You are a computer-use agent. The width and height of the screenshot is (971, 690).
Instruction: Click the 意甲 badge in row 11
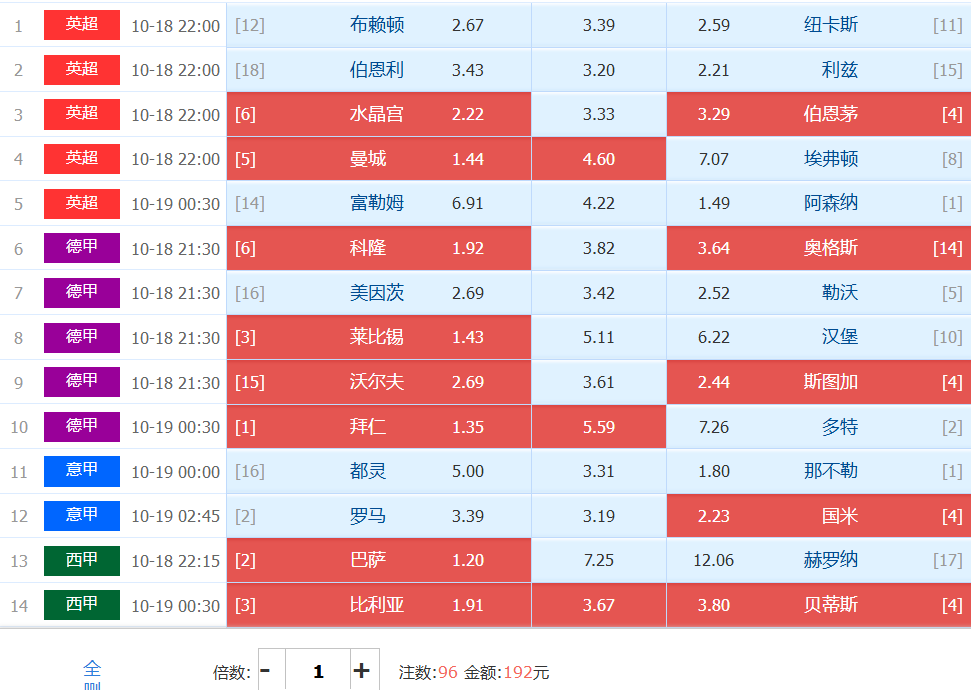pyautogui.click(x=82, y=471)
